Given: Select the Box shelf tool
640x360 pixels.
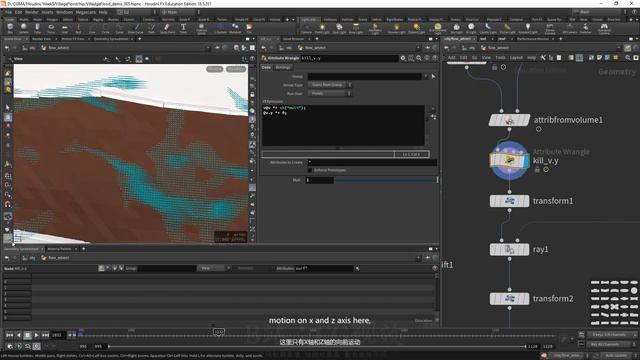Looking at the screenshot, I should 10,28.
